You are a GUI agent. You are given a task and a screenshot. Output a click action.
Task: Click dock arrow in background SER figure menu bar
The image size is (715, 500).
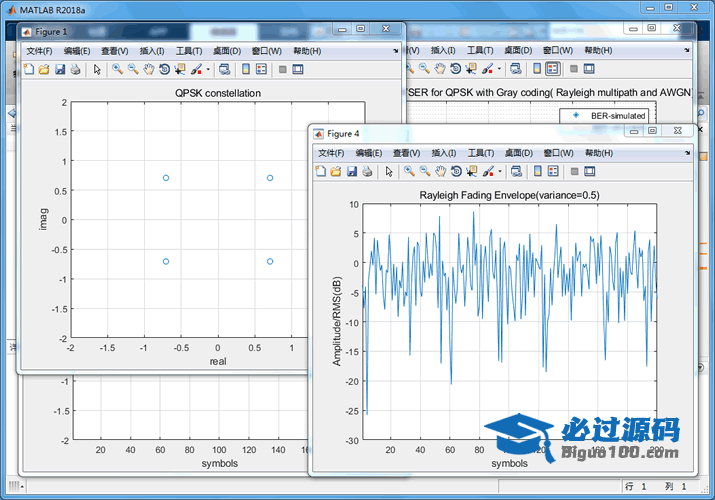pos(687,51)
